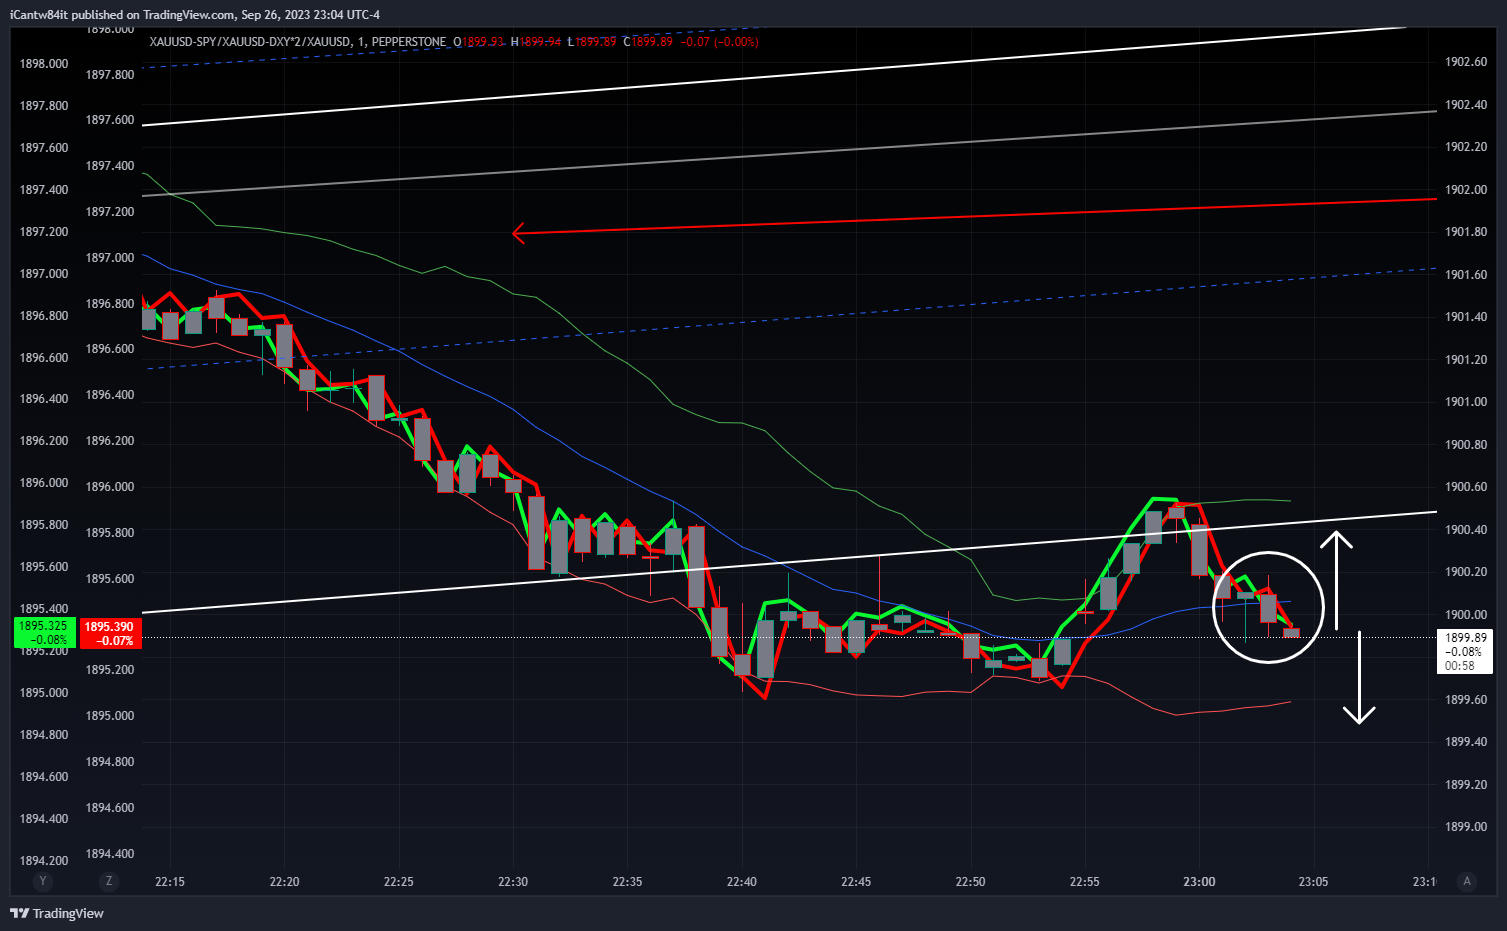
Task: Click the 1902.60 price axis label
Action: tap(1466, 62)
